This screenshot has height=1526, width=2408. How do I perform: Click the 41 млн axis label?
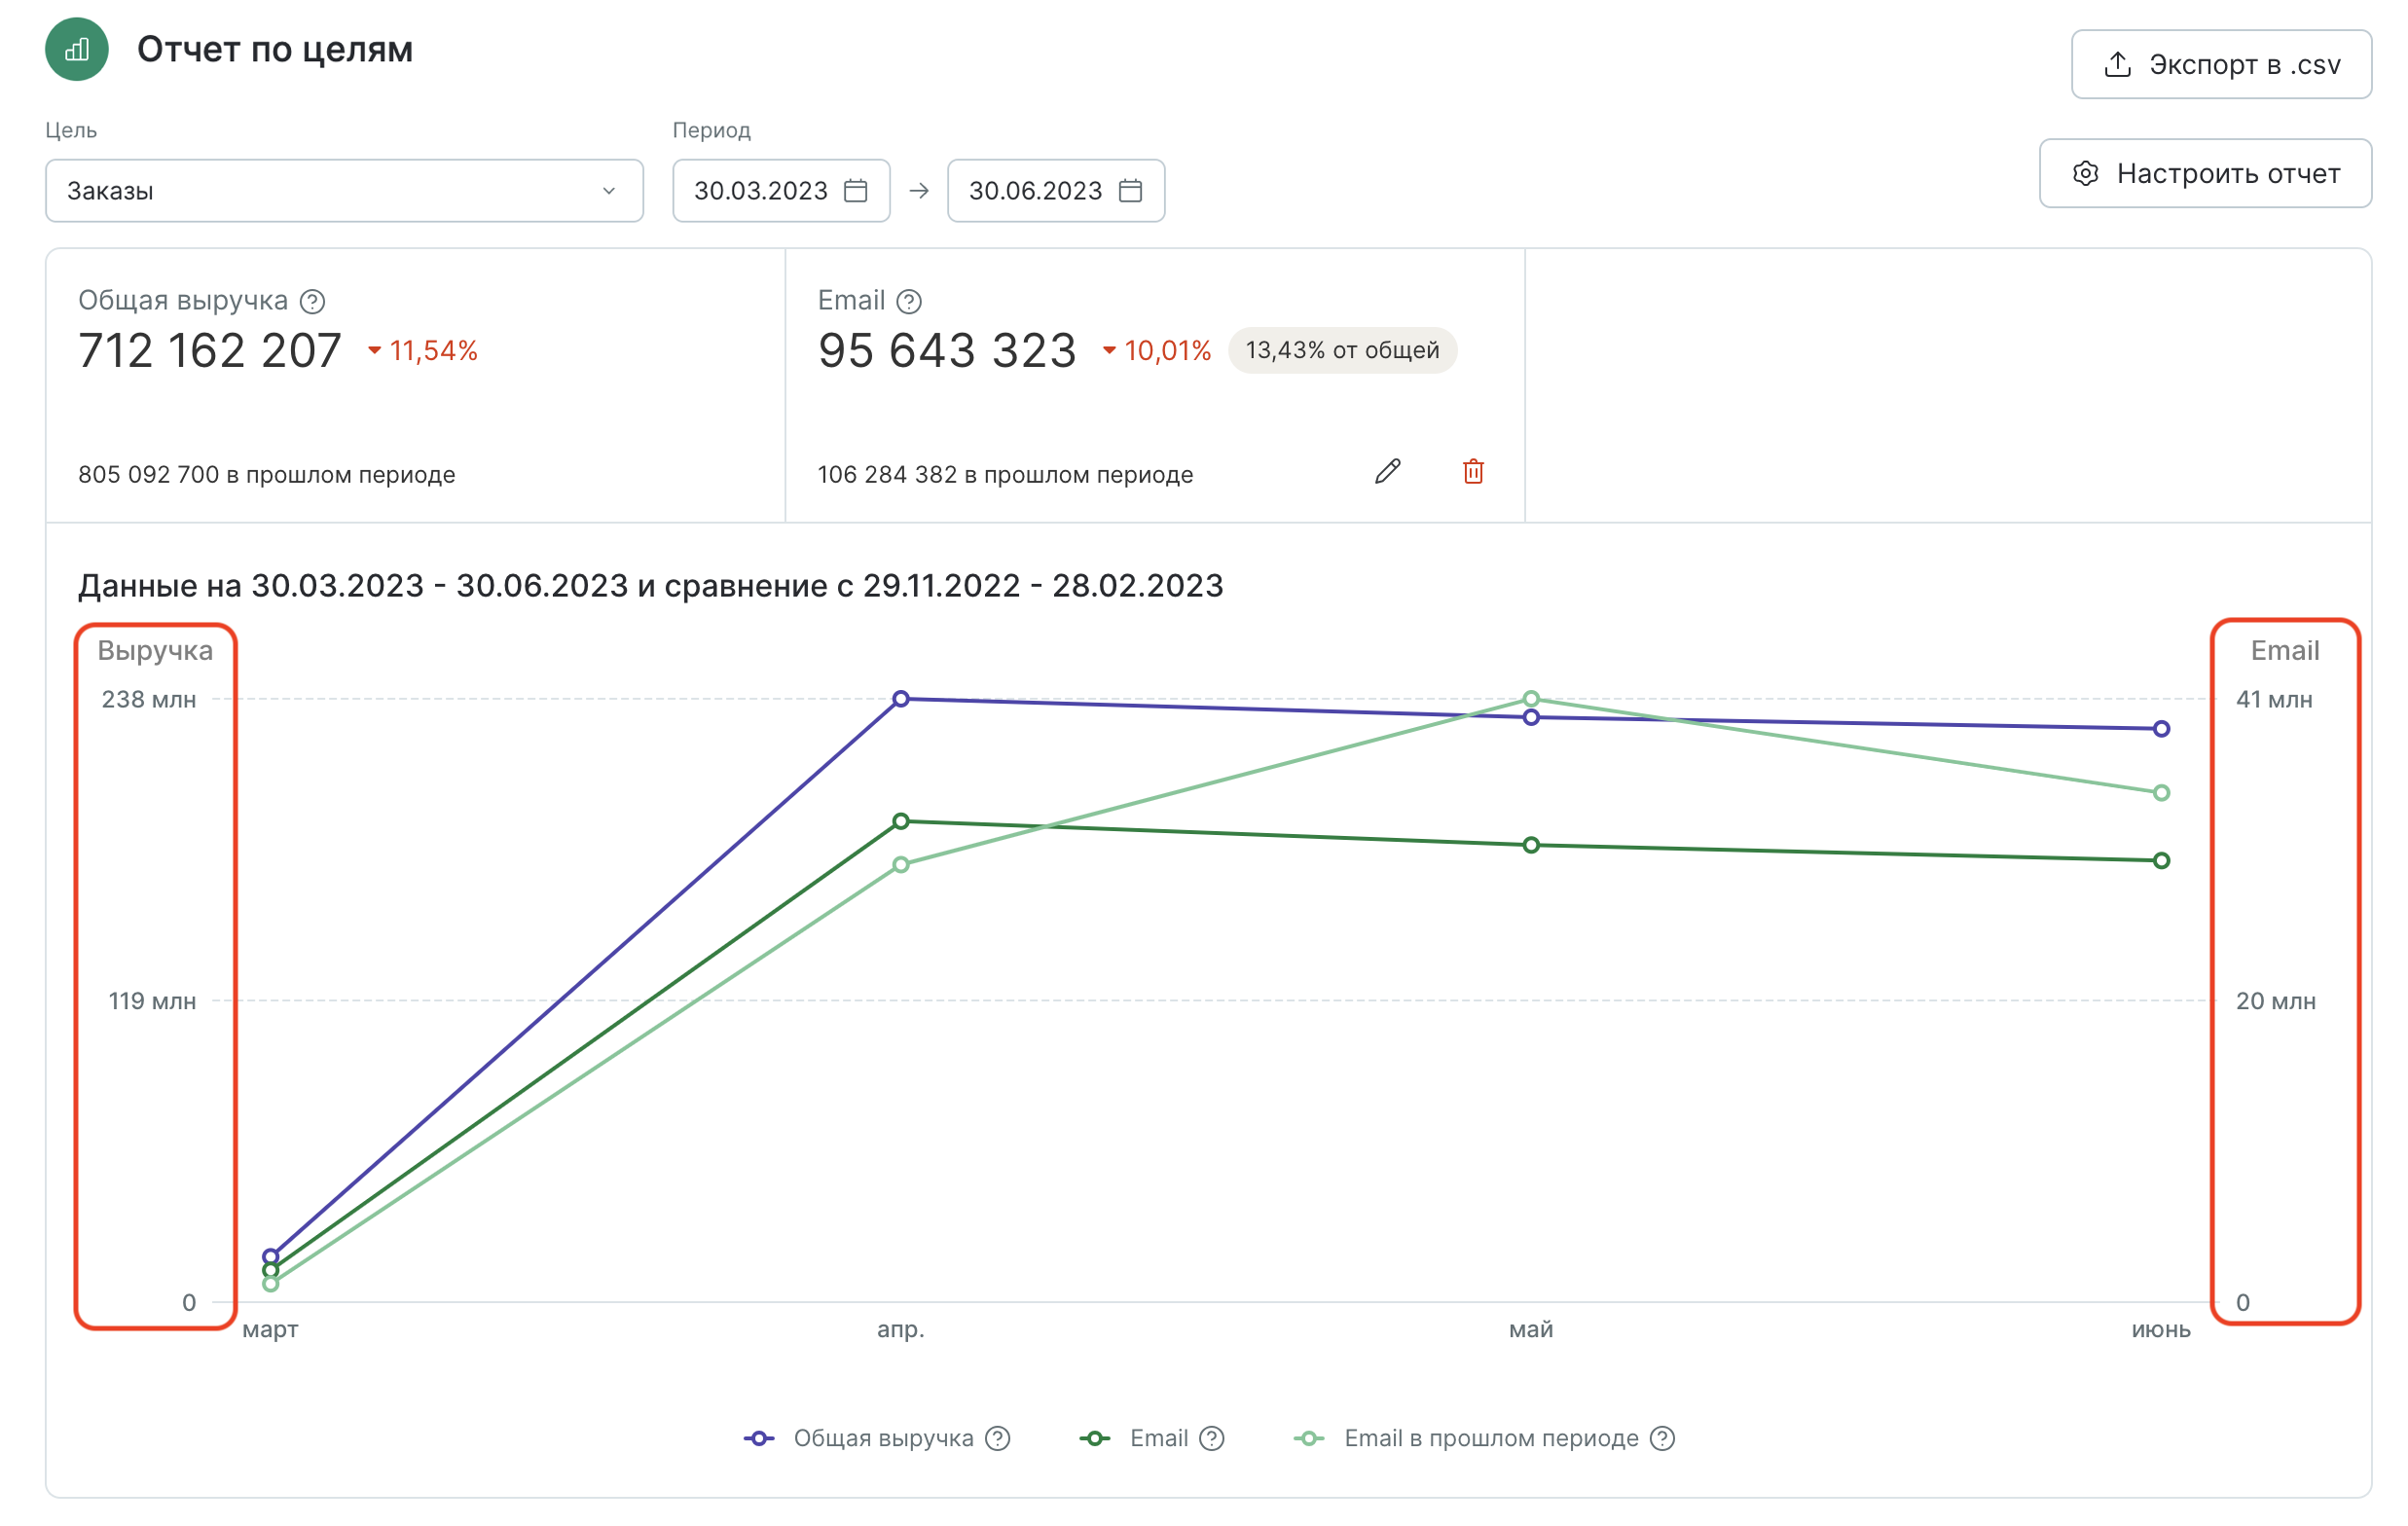2274,699
